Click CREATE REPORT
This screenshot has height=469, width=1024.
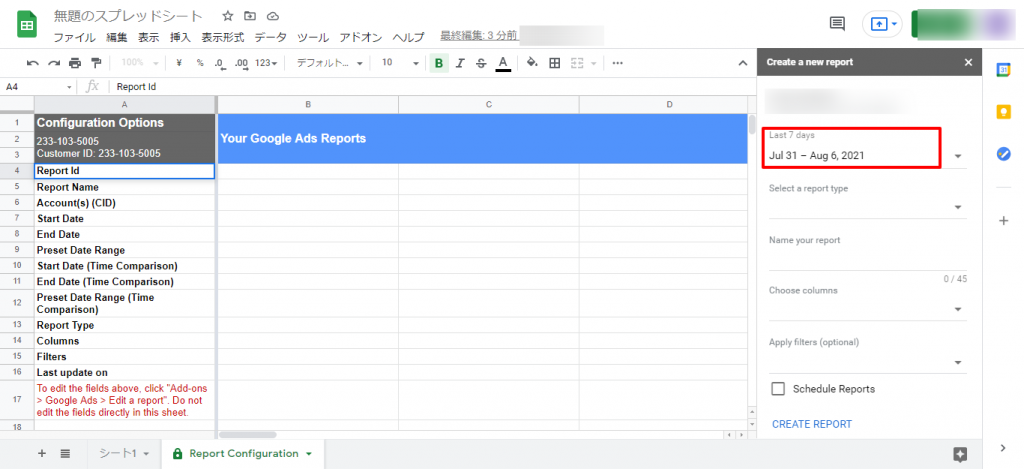tap(812, 424)
